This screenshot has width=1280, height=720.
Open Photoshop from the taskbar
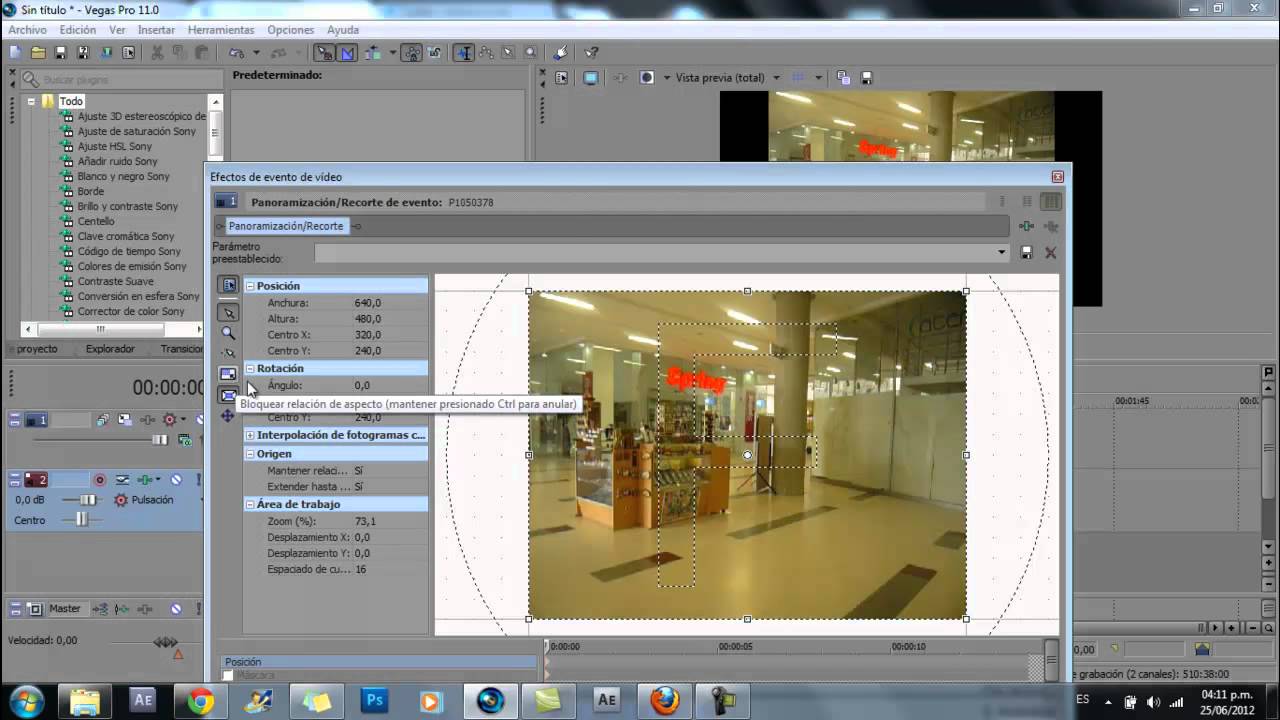point(374,701)
